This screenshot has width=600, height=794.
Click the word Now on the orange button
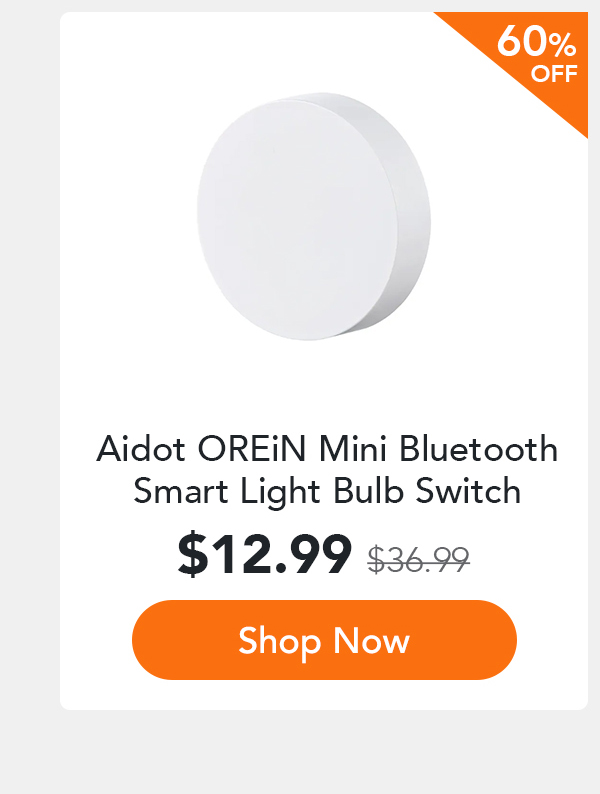[x=371, y=641]
